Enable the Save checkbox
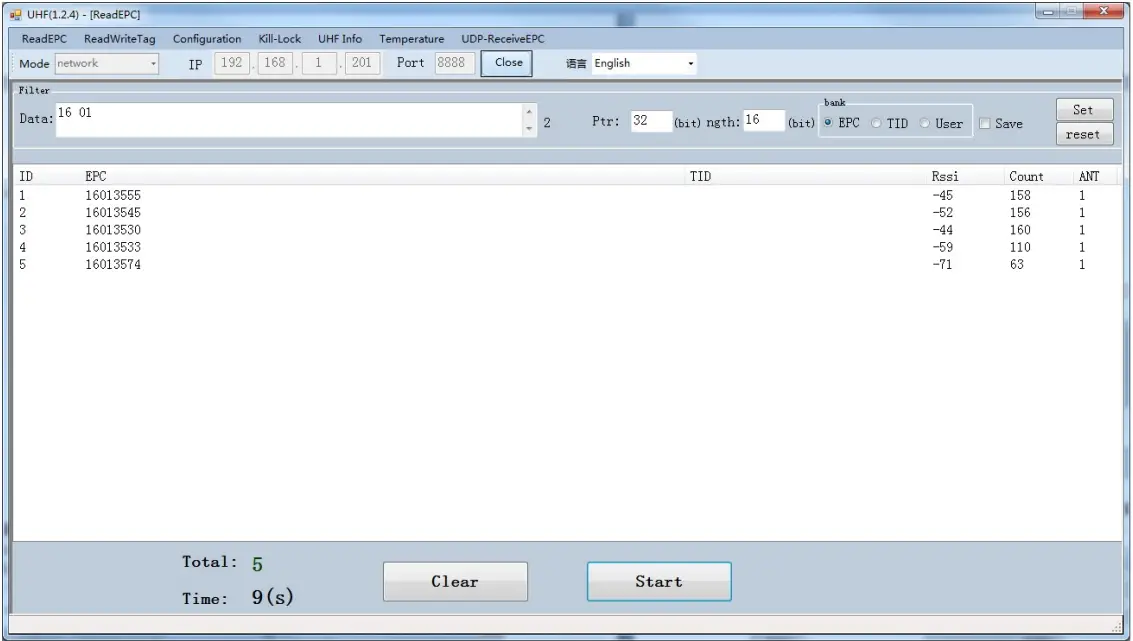1133x641 pixels. point(985,124)
